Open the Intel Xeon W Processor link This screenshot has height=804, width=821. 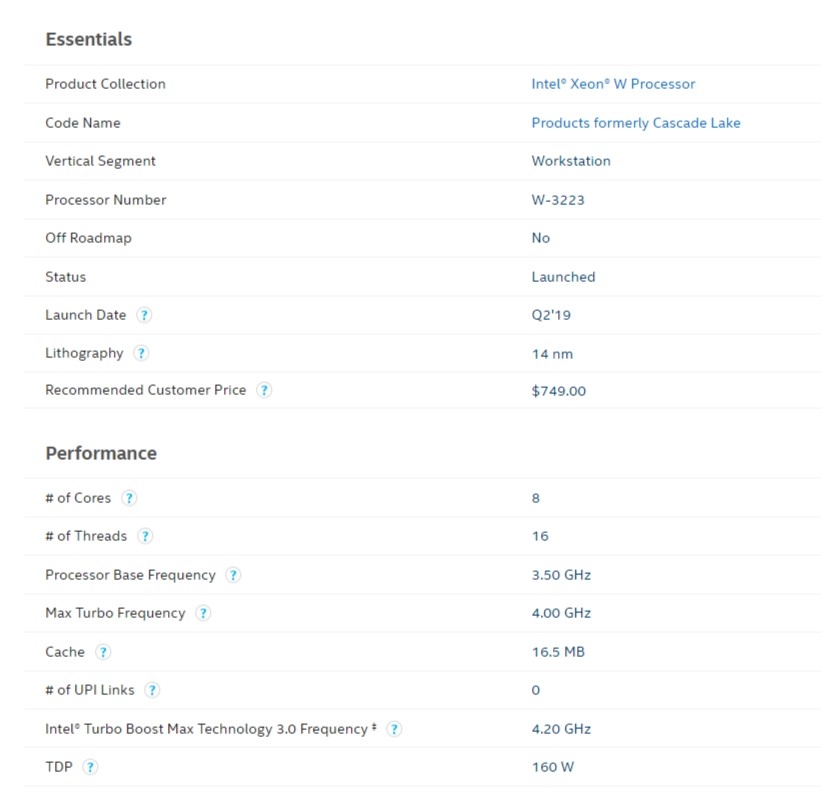coord(613,84)
